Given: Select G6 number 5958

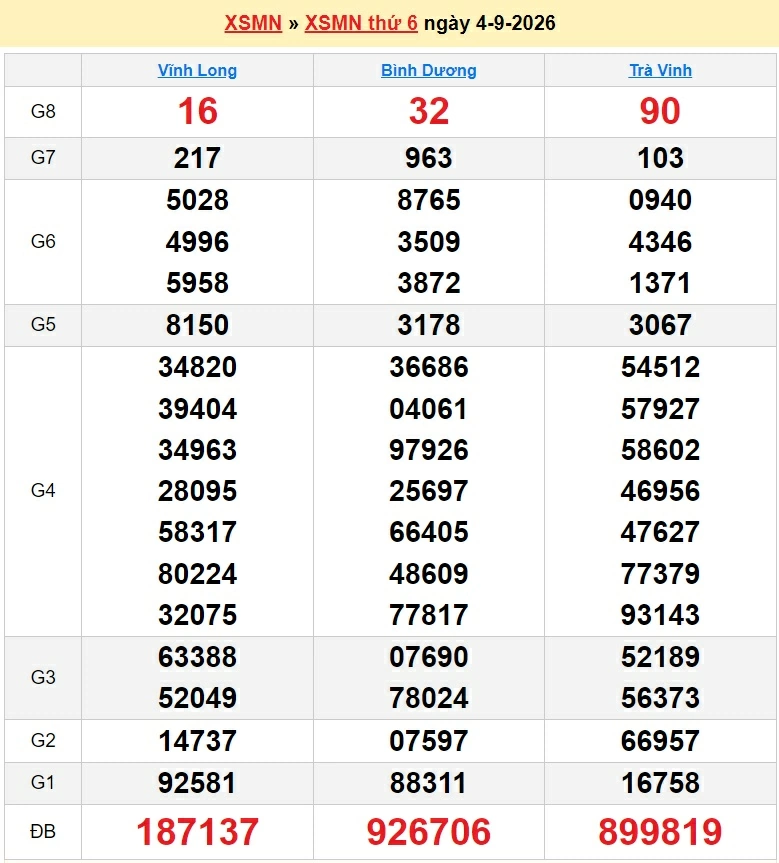Looking at the screenshot, I should [198, 283].
